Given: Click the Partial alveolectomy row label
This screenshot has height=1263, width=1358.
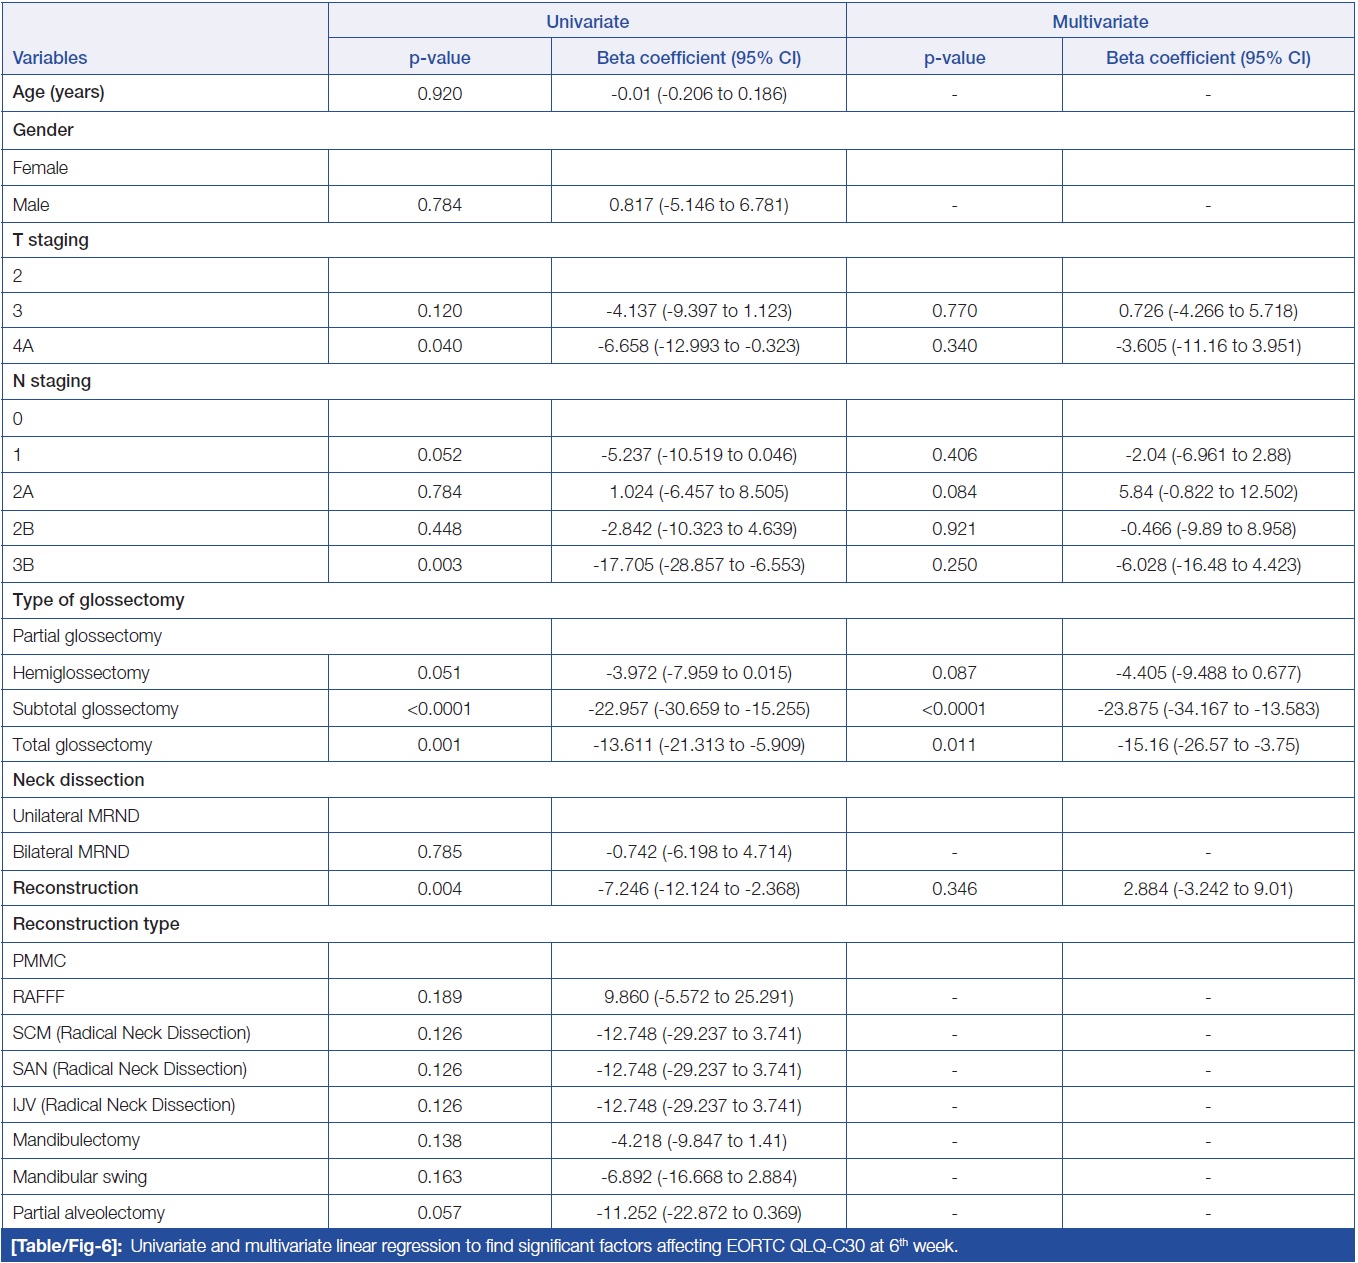Looking at the screenshot, I should point(88,1213).
